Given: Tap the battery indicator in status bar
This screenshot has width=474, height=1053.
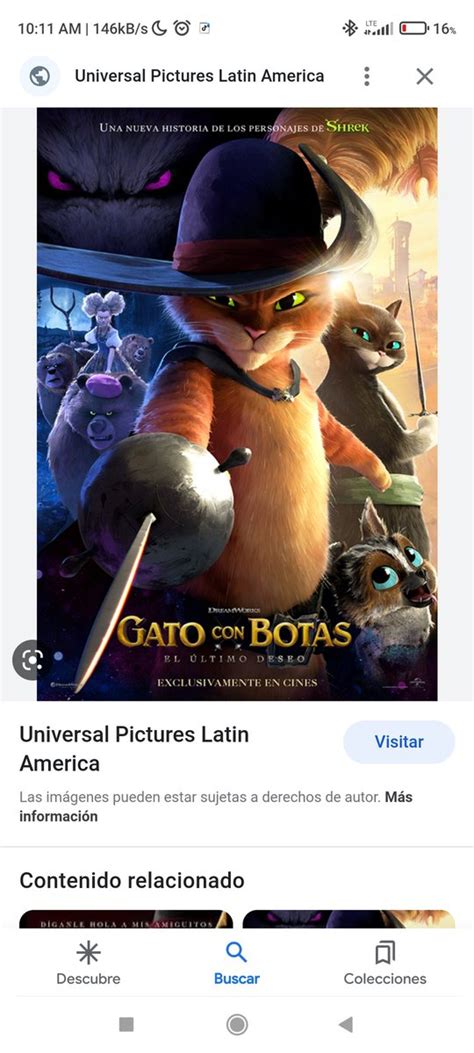Looking at the screenshot, I should pos(413,28).
